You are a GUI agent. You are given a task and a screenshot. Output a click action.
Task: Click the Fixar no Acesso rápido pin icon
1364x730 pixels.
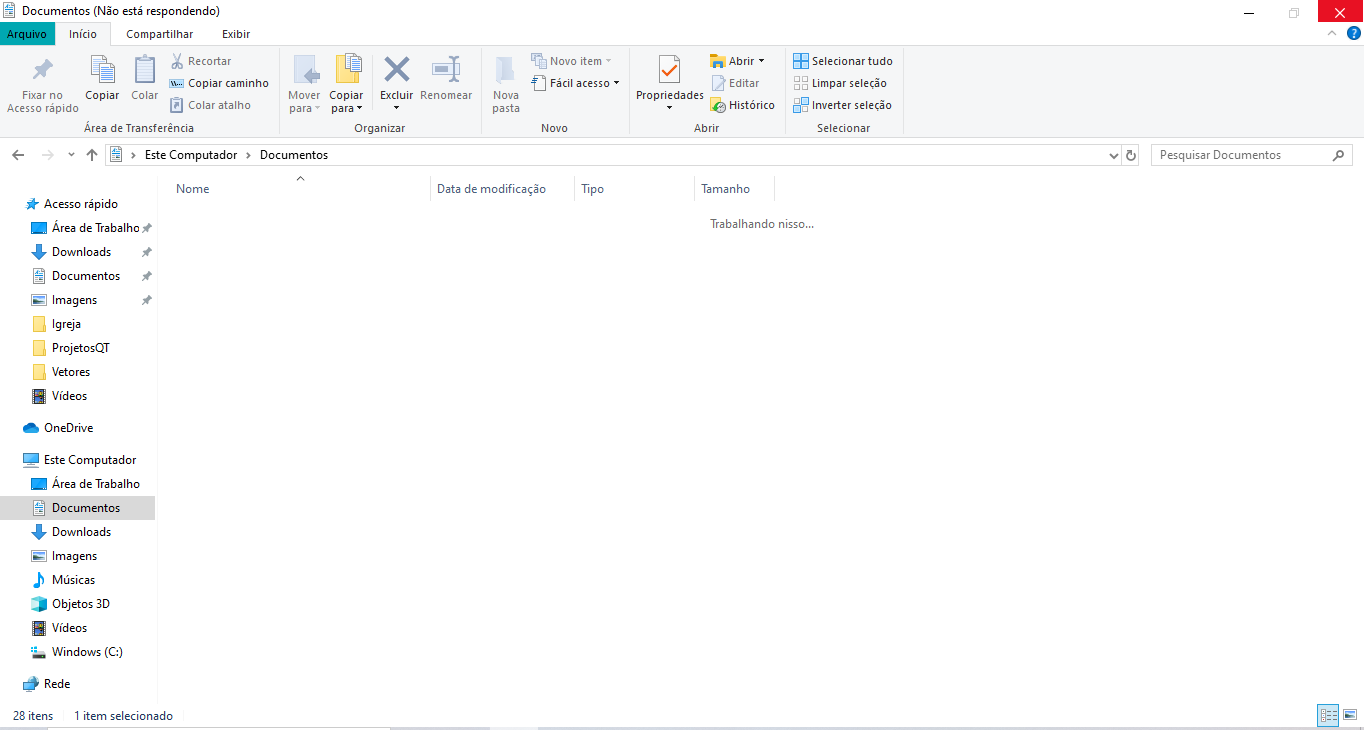pyautogui.click(x=43, y=70)
